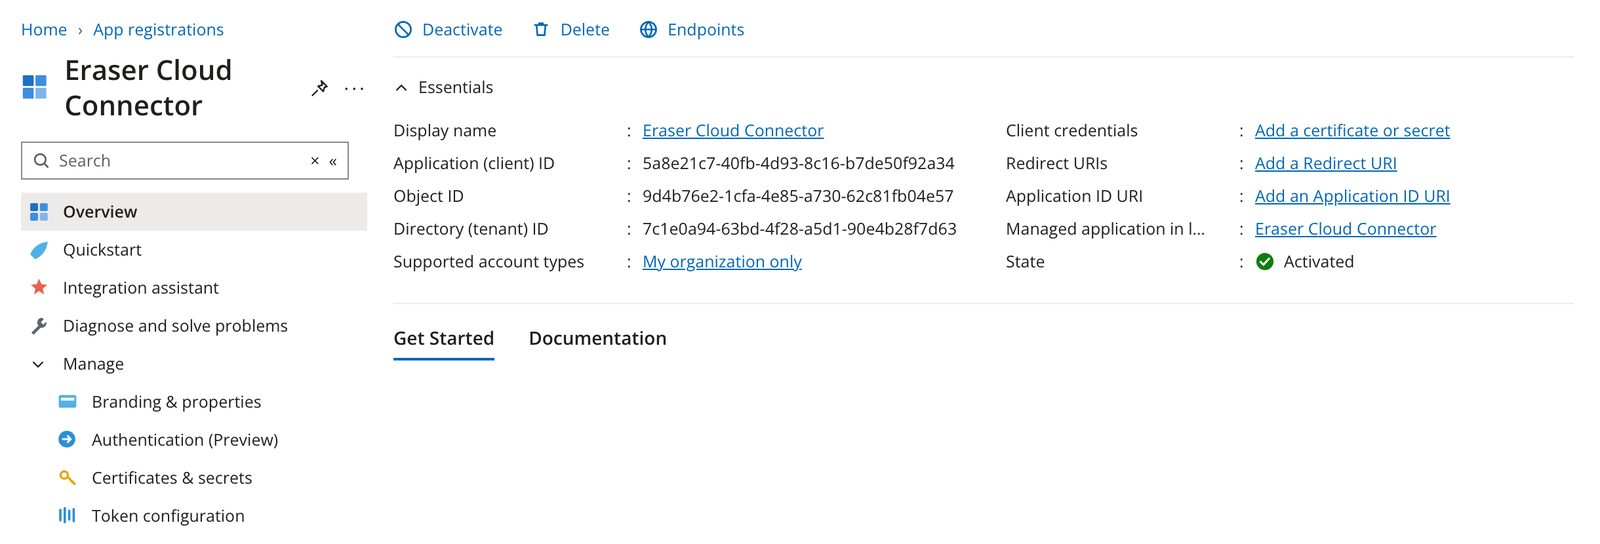Click the green Activated check icon
Image resolution: width=1600 pixels, height=544 pixels.
[1265, 262]
